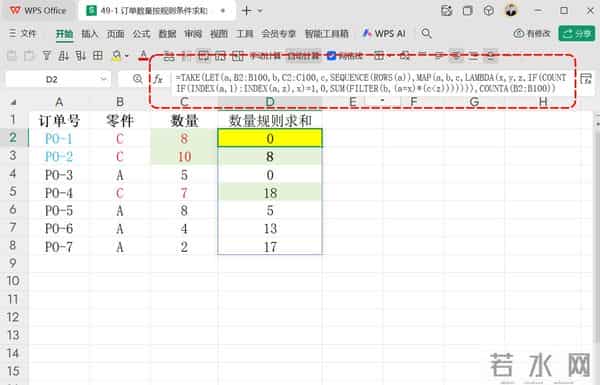Select column A header

pos(59,102)
